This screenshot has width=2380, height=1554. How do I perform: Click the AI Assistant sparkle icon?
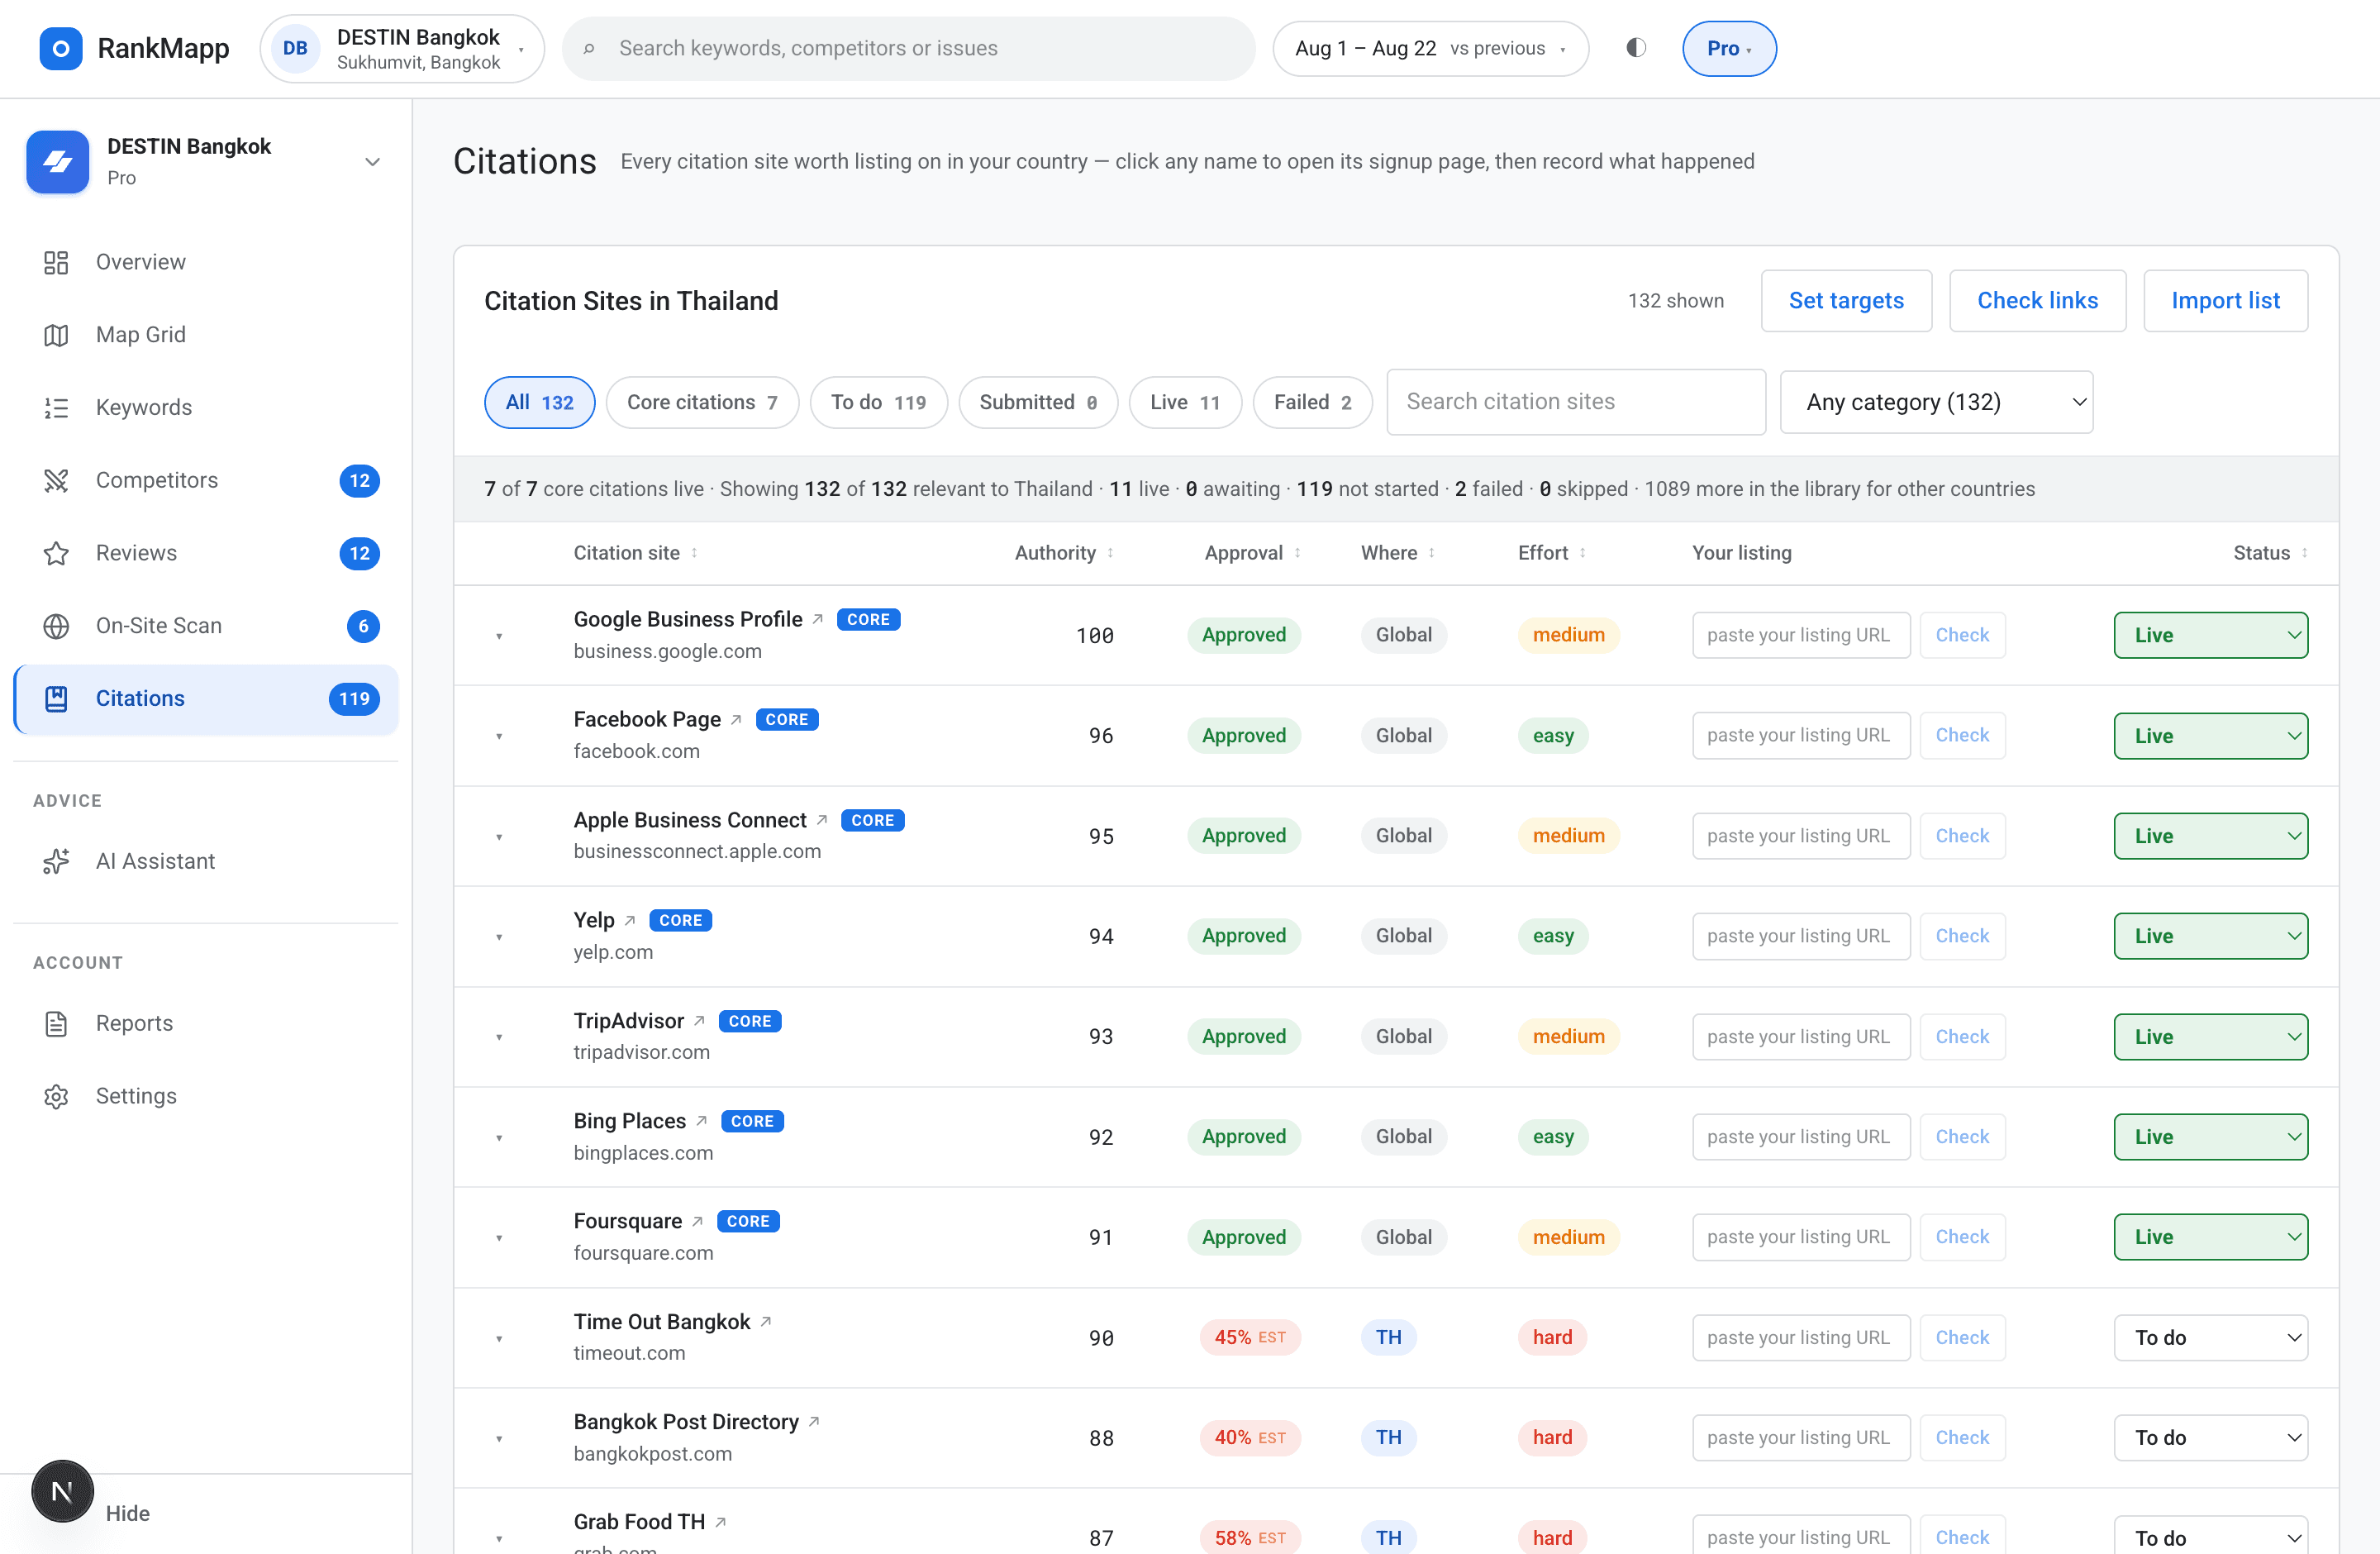56,861
